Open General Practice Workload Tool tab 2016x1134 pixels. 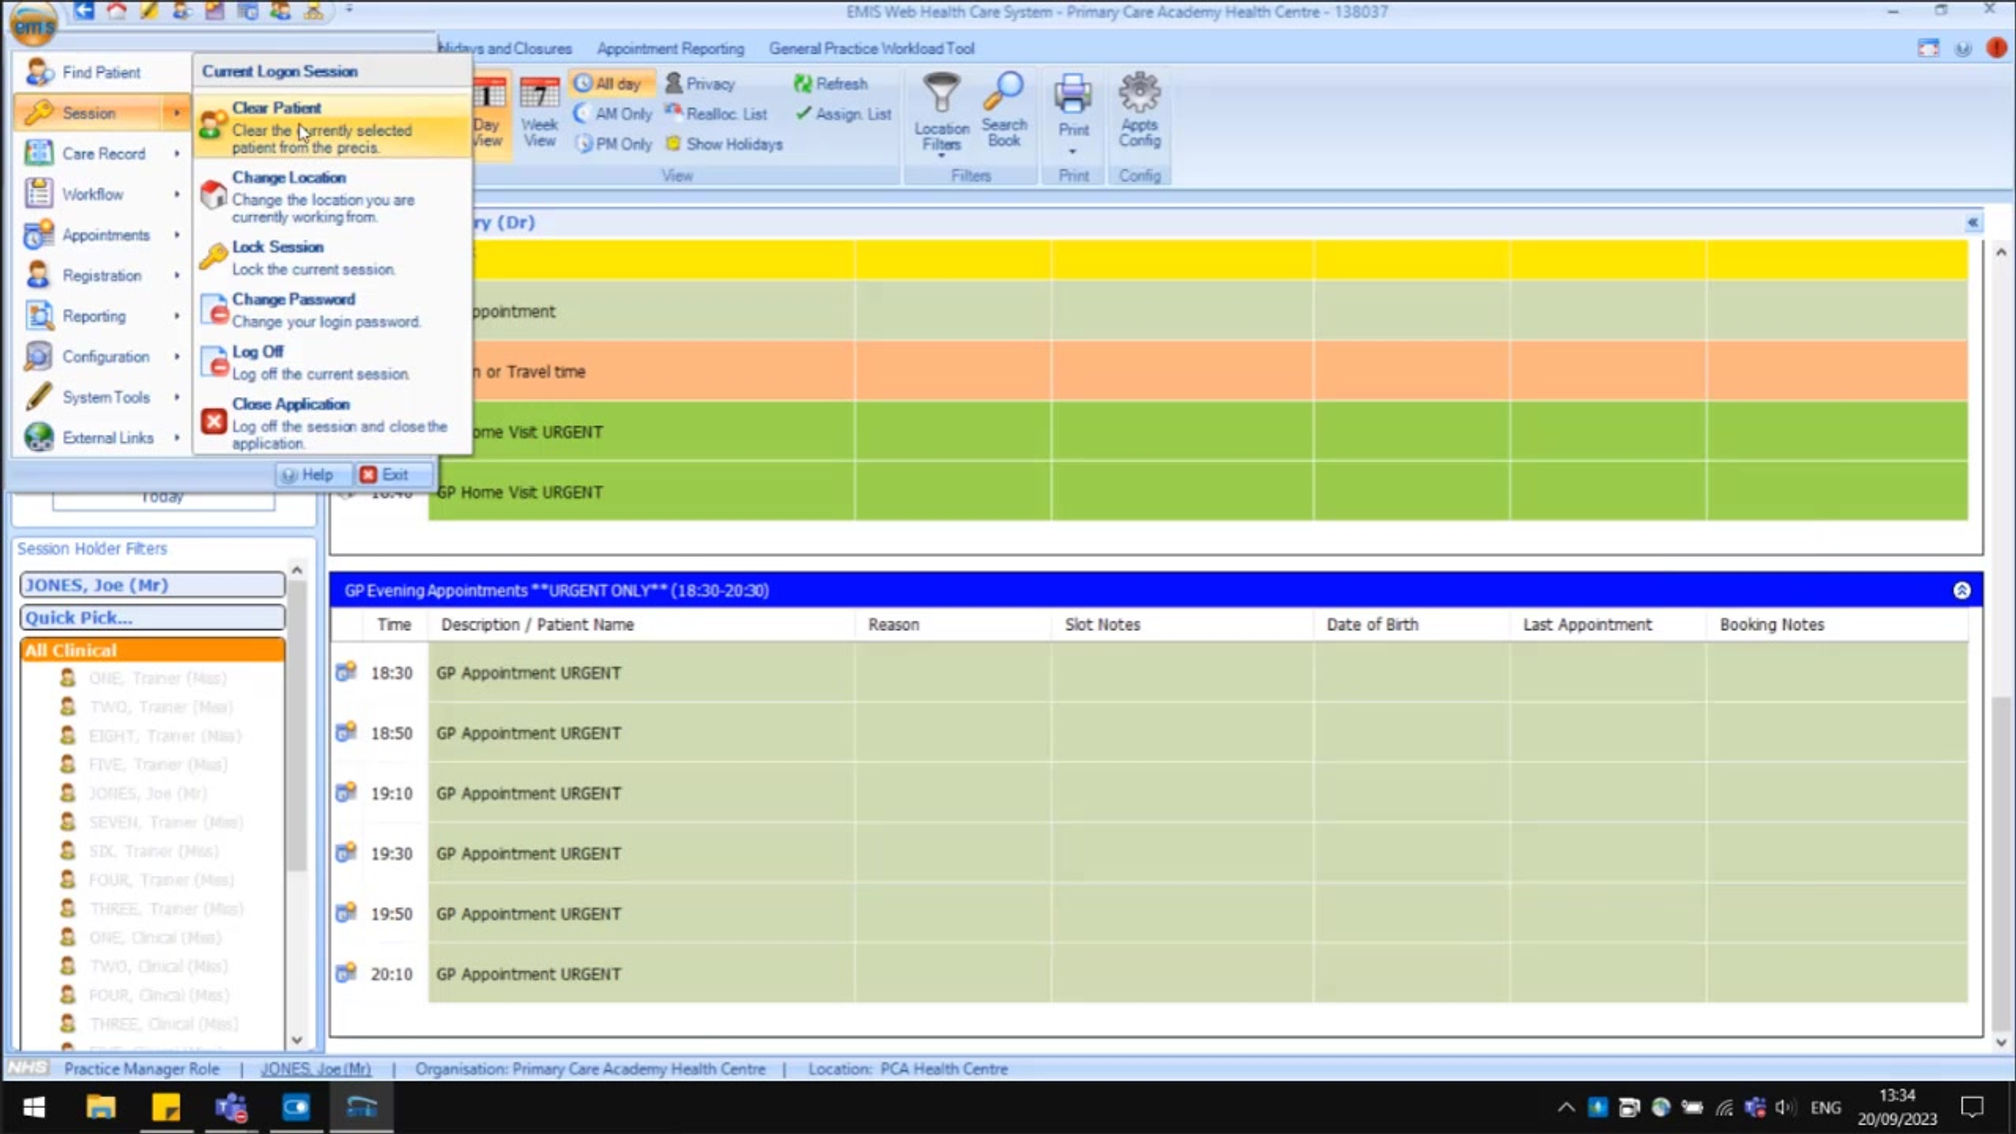[x=871, y=48]
